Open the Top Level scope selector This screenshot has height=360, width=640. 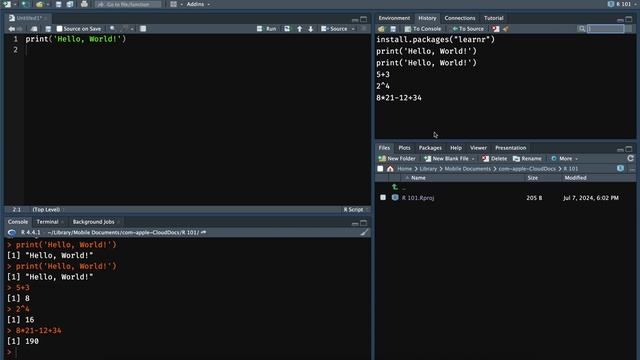tap(47, 209)
